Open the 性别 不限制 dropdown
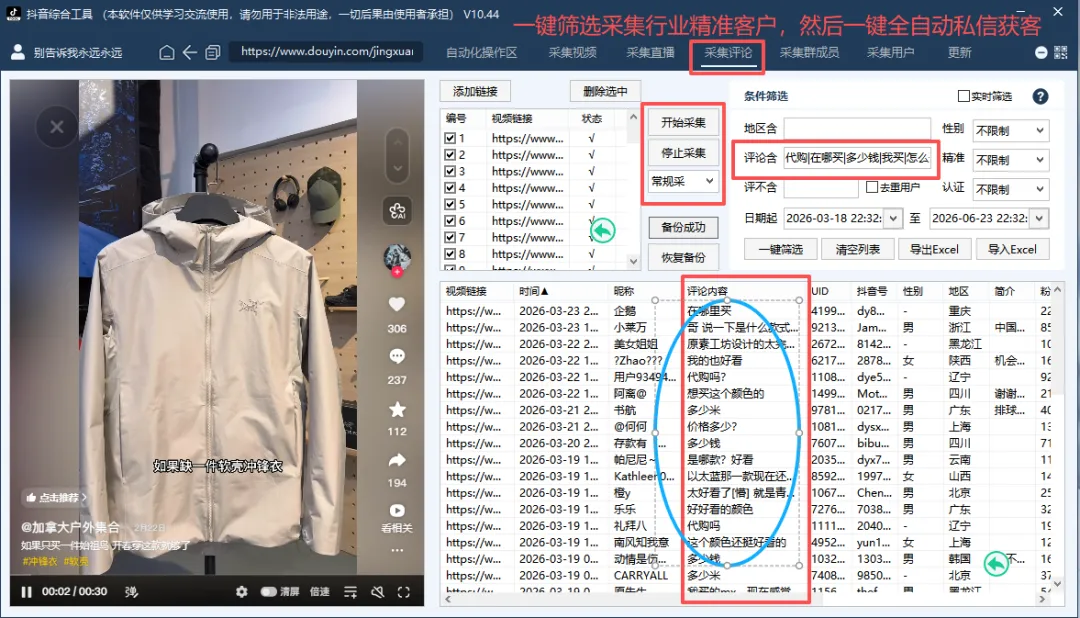The height and width of the screenshot is (618, 1080). point(1010,128)
